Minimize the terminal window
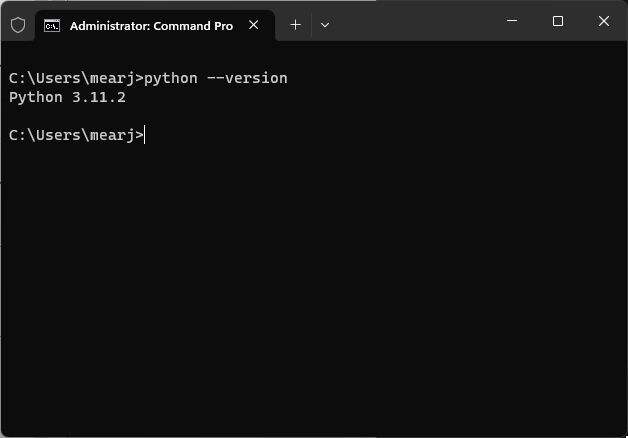 511,21
